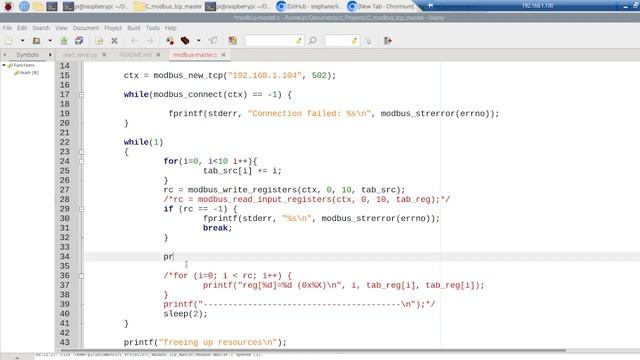Open the Raspberry Pi main menu

coord(8,6)
